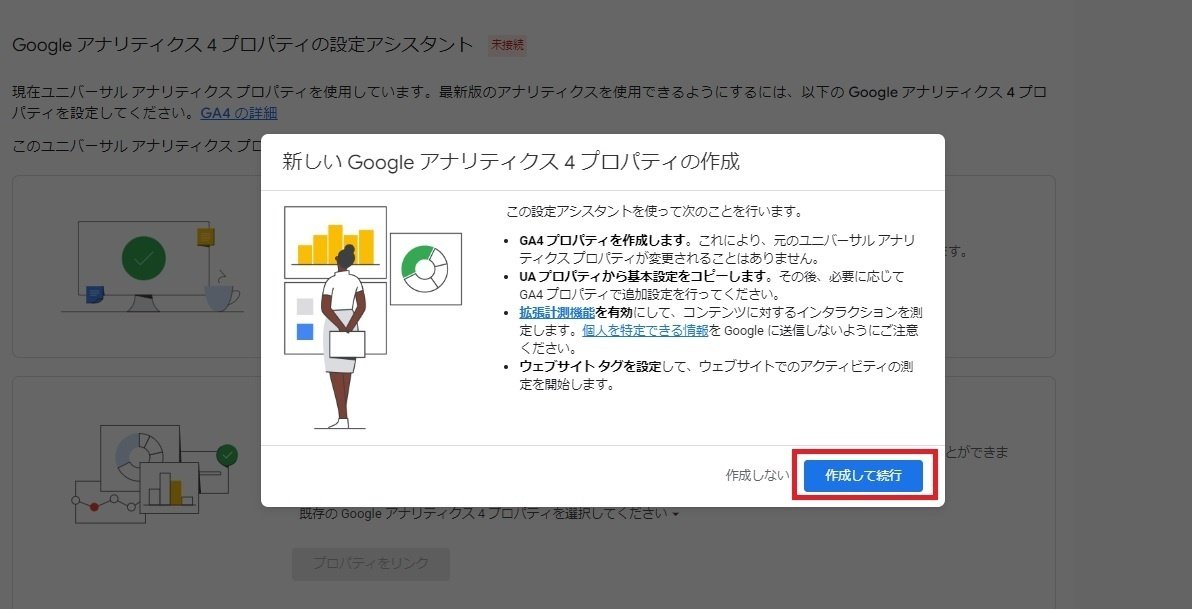
Task: Click the woman-with-charts illustration in the dialog
Action: point(372,317)
